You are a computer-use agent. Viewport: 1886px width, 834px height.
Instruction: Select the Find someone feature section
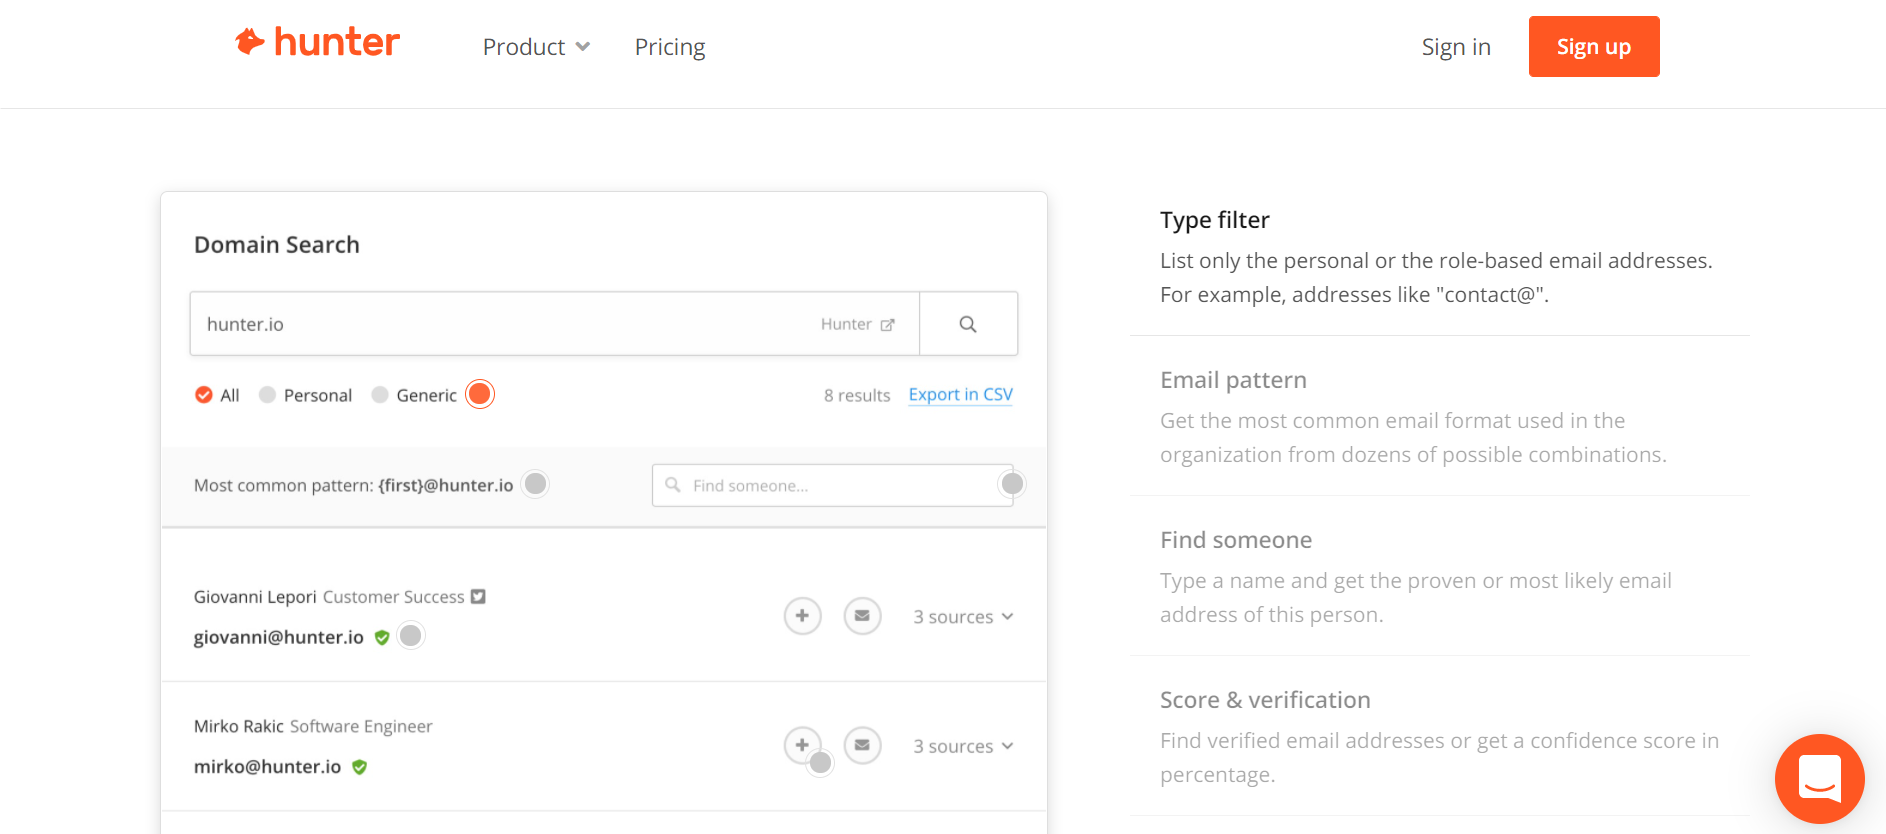pos(1440,576)
